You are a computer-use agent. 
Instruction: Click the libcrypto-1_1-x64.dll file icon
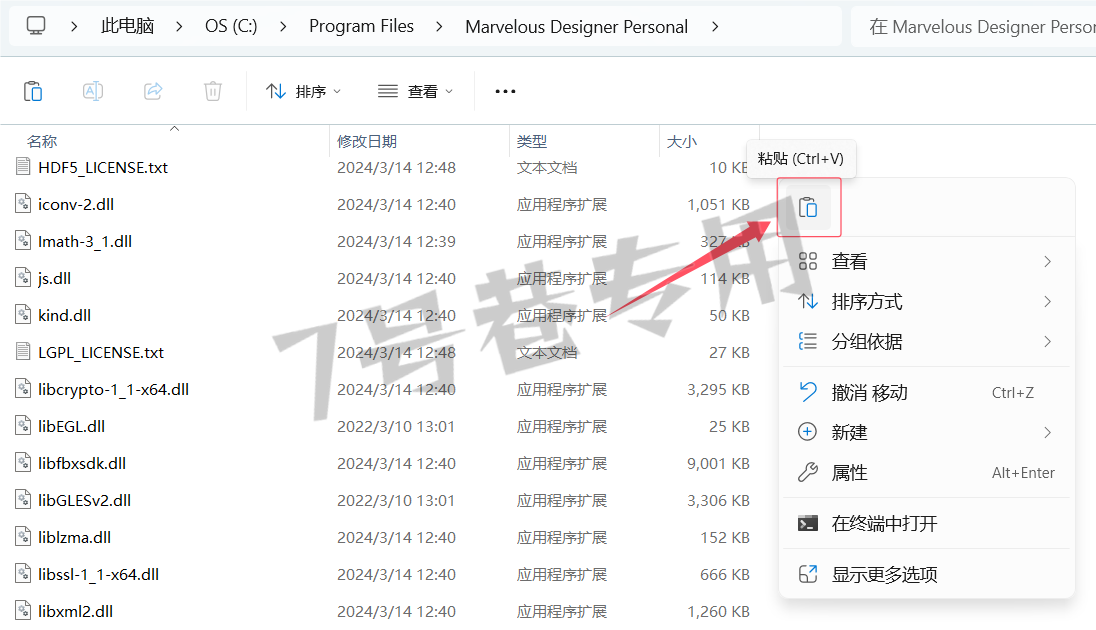click(x=23, y=389)
